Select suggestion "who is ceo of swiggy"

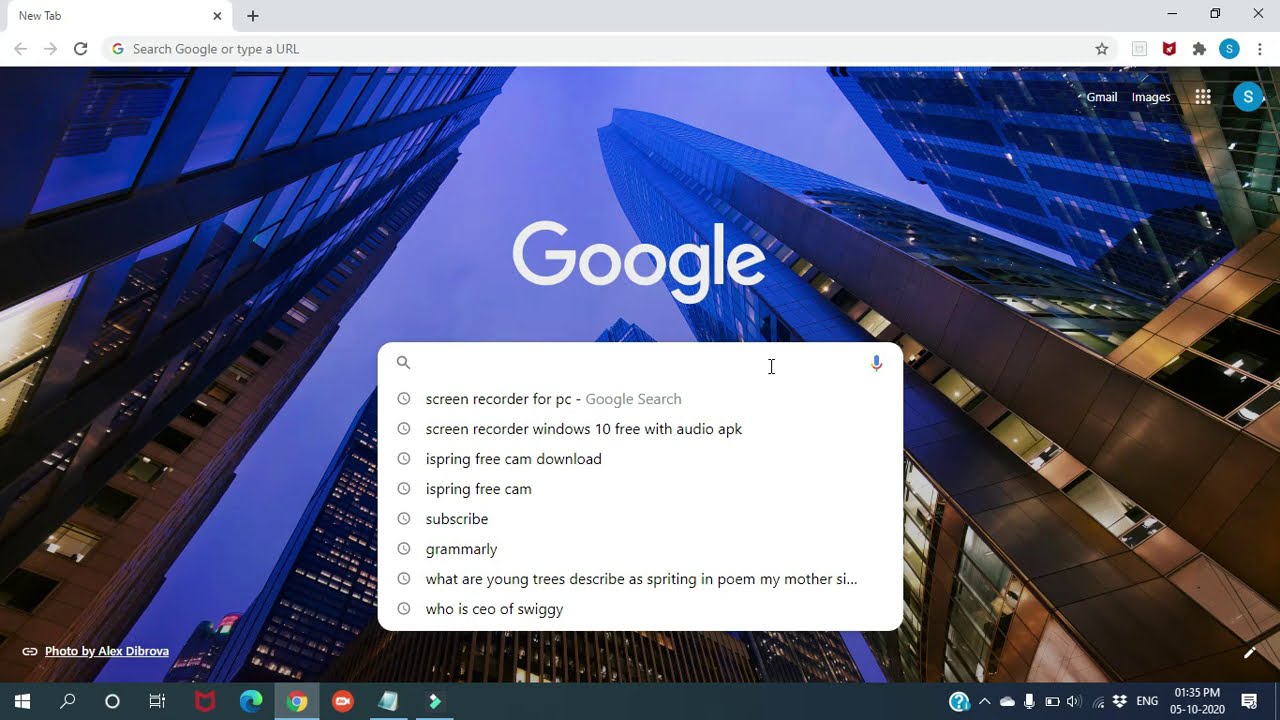pos(640,609)
